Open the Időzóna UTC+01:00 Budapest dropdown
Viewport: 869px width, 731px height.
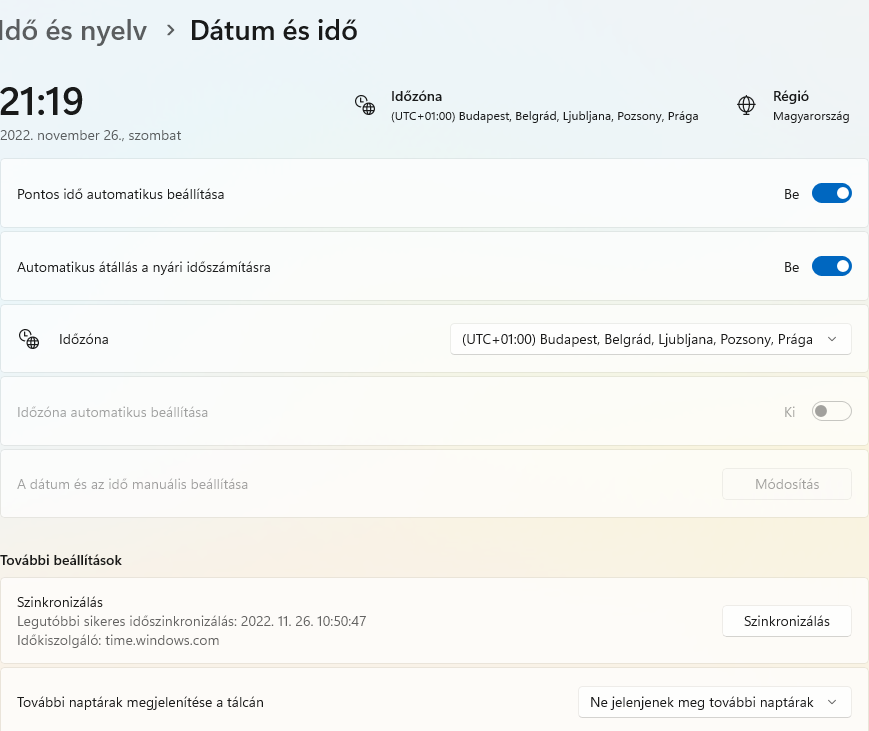651,339
